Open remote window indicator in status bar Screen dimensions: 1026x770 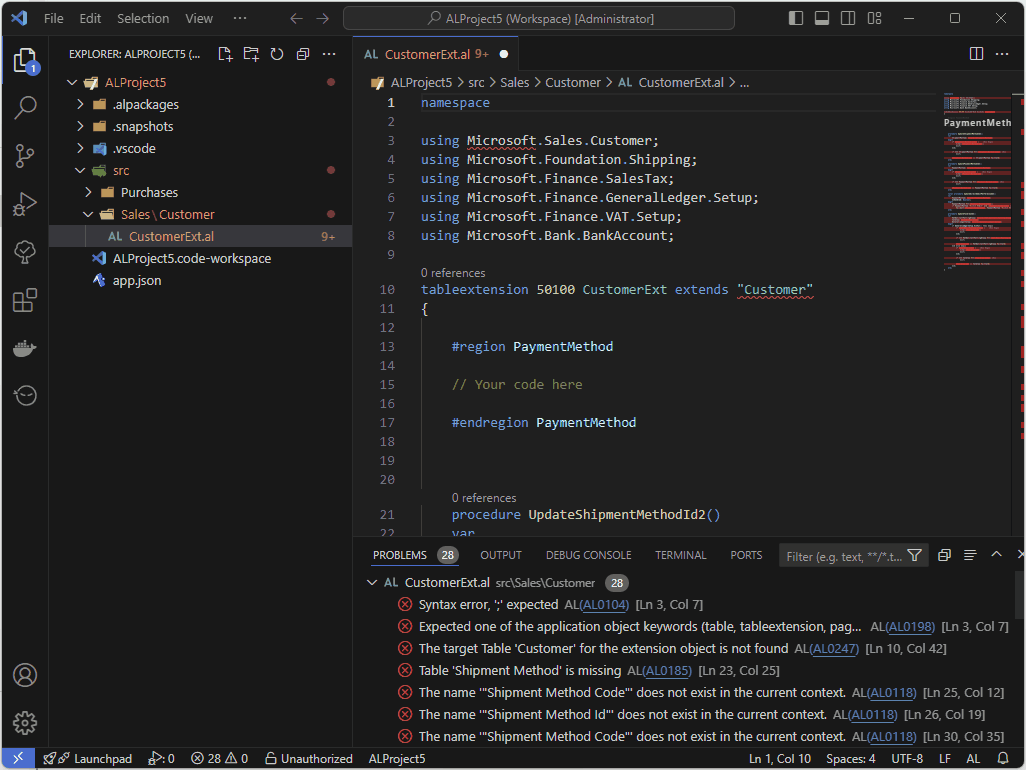click(18, 758)
